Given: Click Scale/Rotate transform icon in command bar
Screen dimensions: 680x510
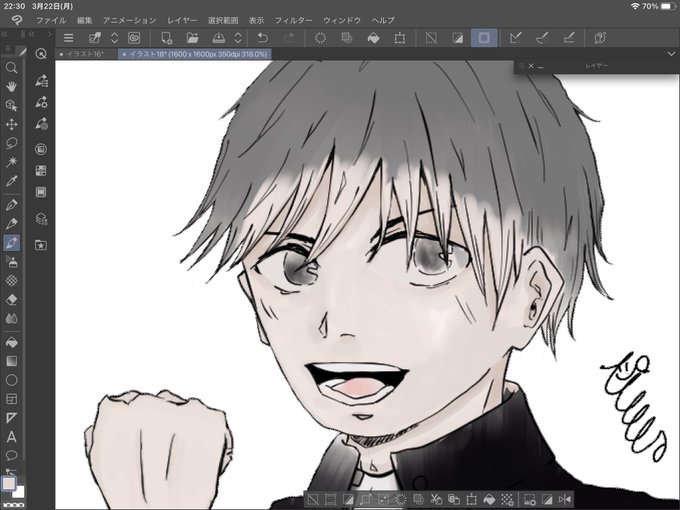Looking at the screenshot, I should pyautogui.click(x=399, y=38).
